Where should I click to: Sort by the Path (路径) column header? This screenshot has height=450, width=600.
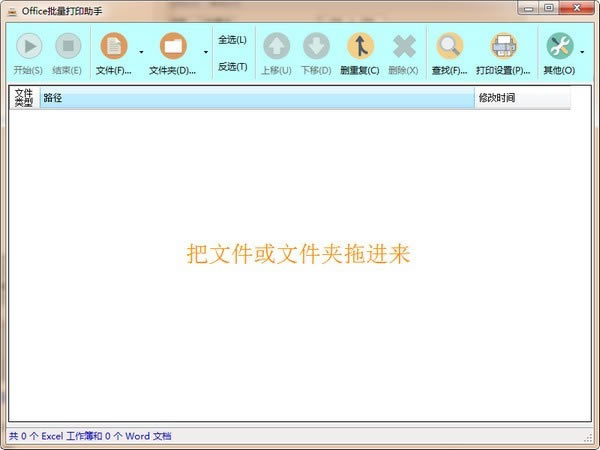tap(256, 98)
